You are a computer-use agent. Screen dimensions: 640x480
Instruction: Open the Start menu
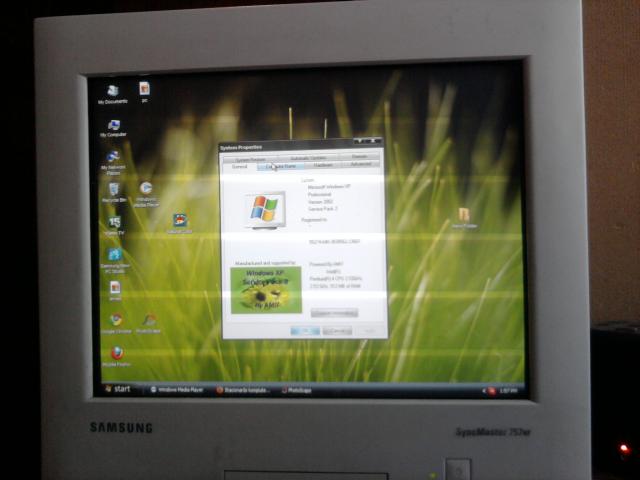point(117,388)
